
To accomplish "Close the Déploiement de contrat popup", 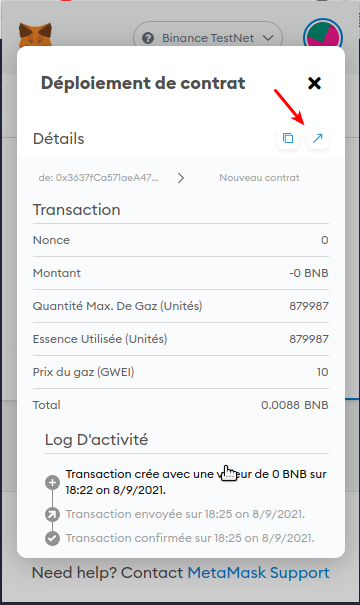I will [314, 83].
